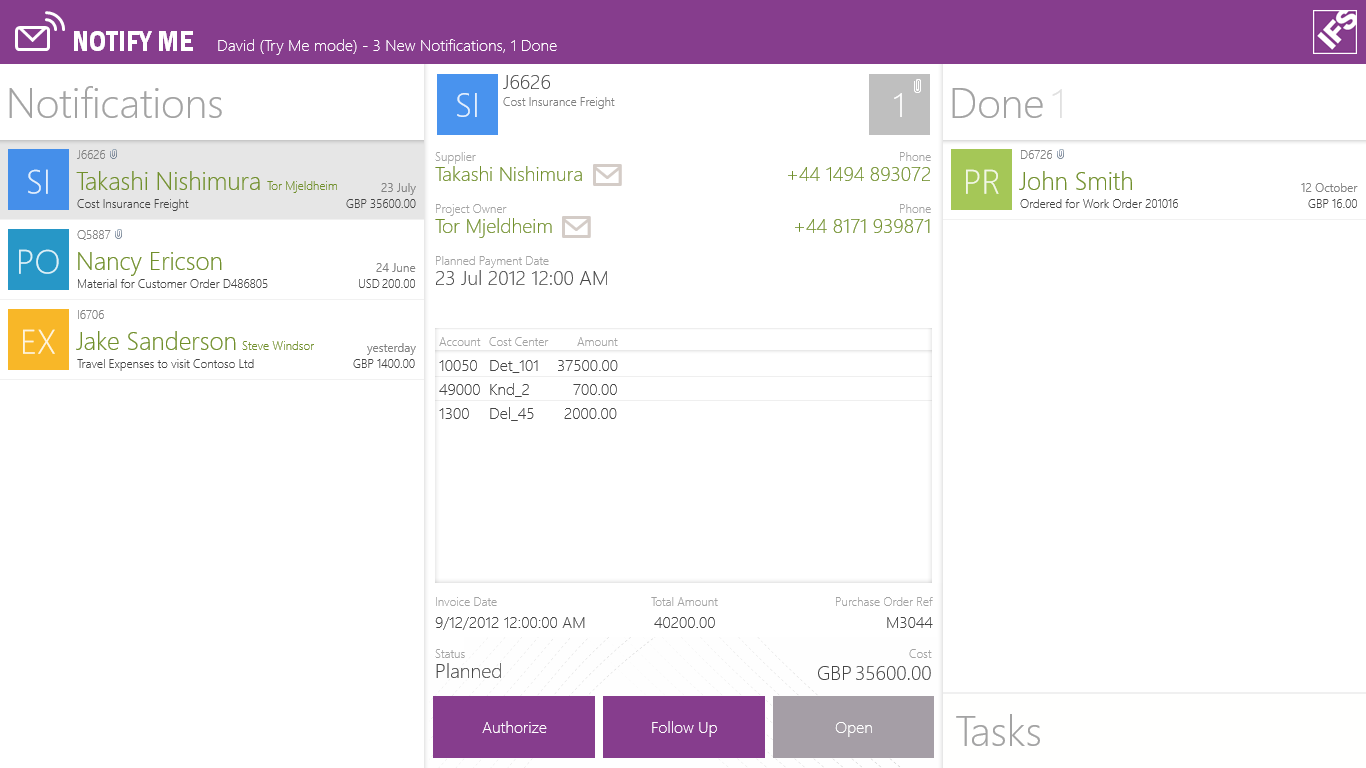Call supplier phone +44 1494 893072
The height and width of the screenshot is (768, 1366).
[x=858, y=175]
